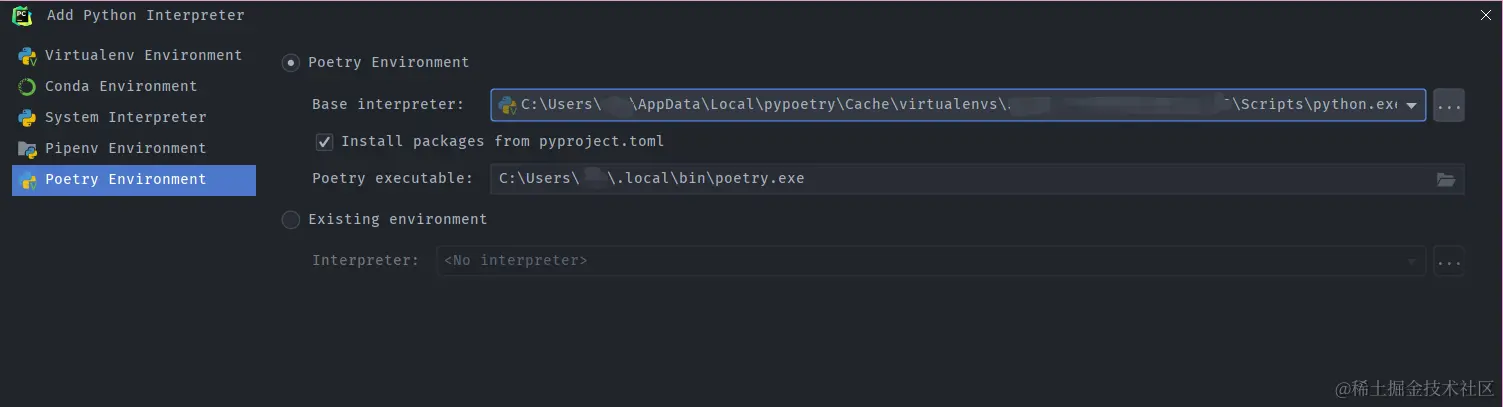1503x407 pixels.
Task: Click the PyCharm logo icon in title bar
Action: pyautogui.click(x=22, y=15)
